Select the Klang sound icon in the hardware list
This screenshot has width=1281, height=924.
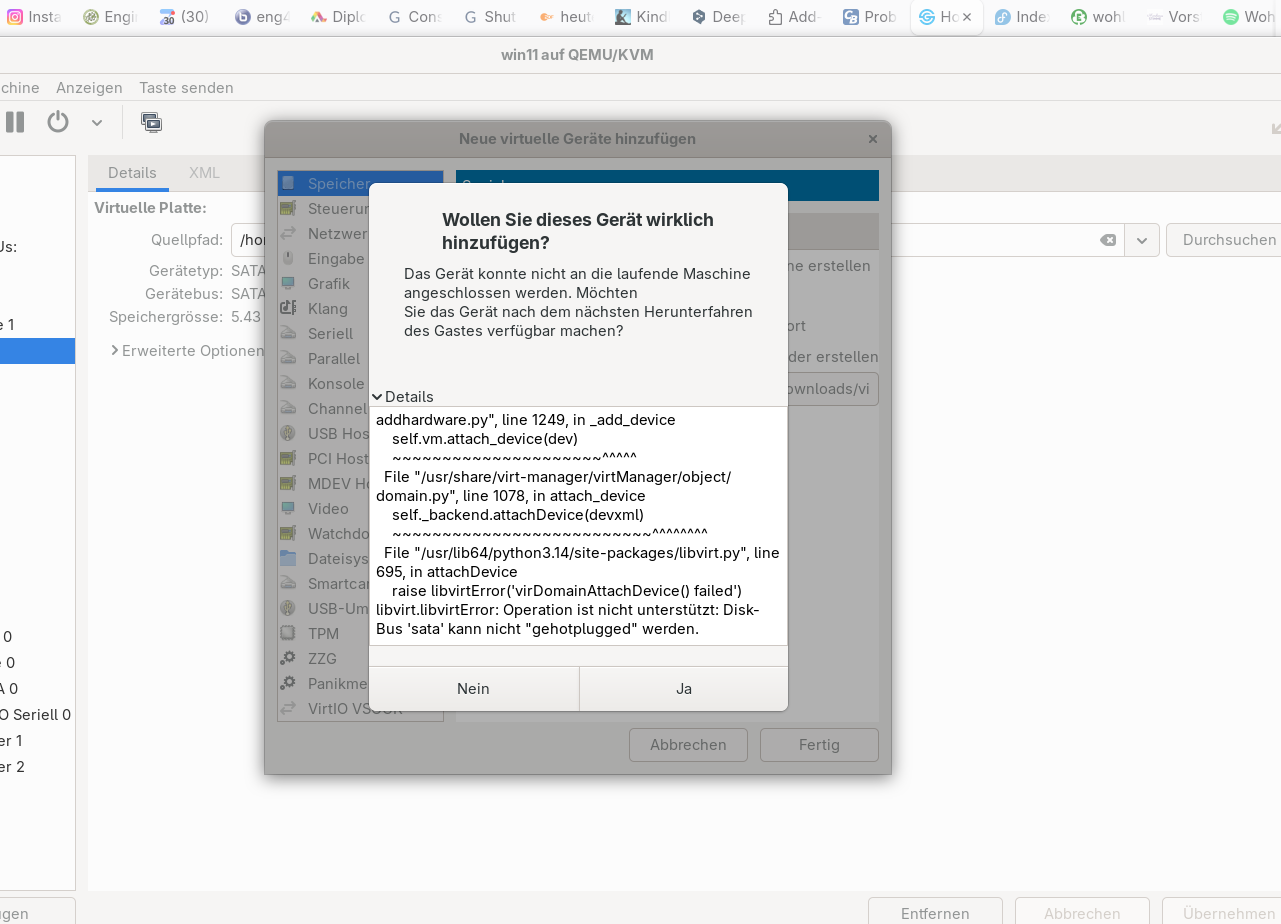coord(288,308)
